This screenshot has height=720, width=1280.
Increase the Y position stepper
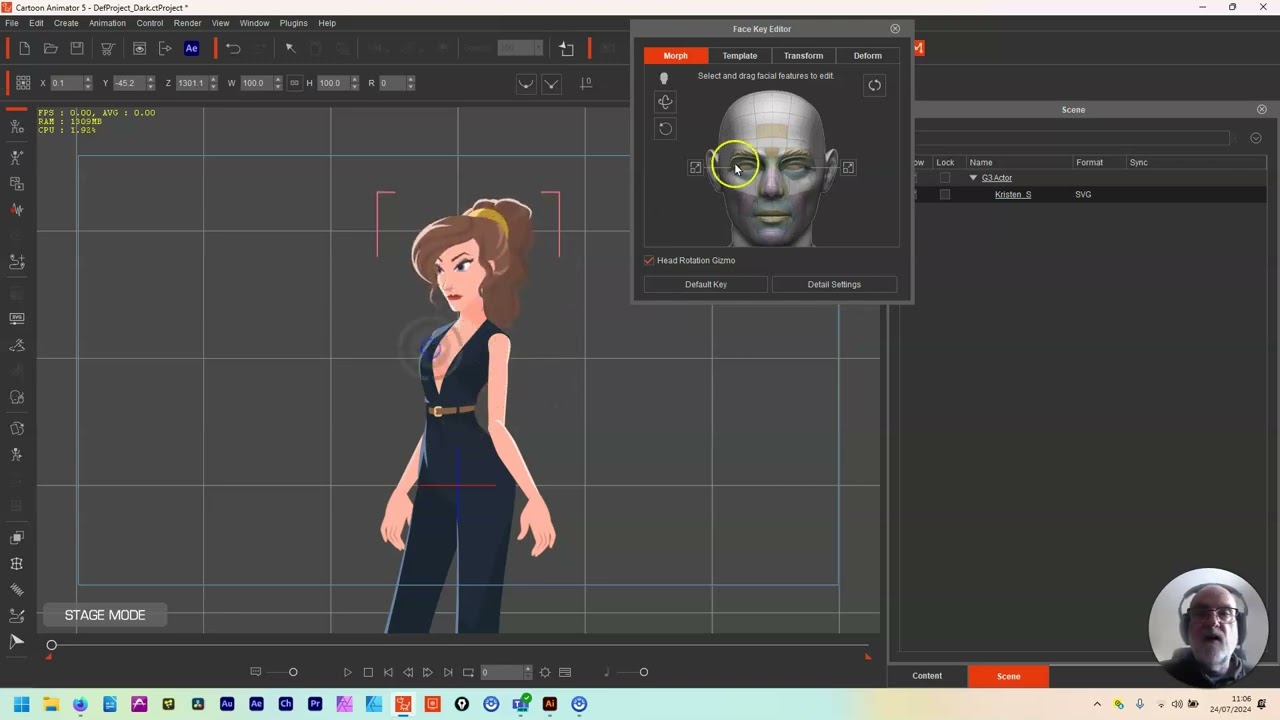(x=151, y=79)
